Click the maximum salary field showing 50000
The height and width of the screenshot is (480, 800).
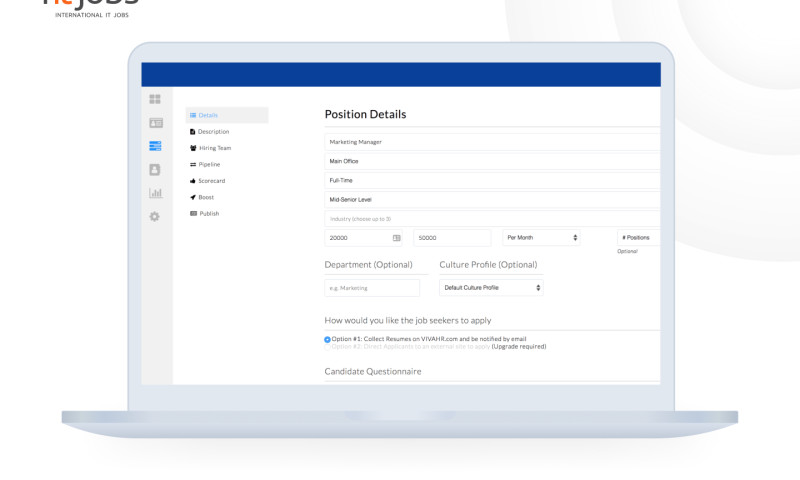[452, 238]
